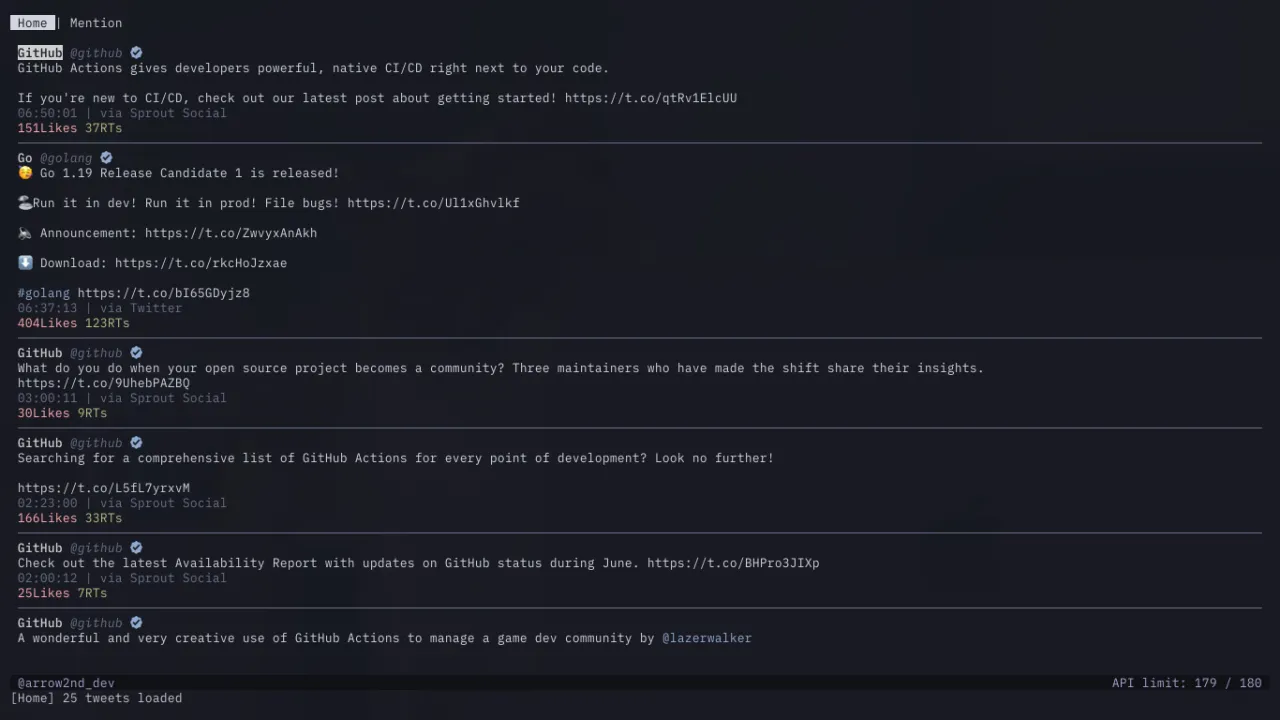Click verified badge on open source community tweet

(x=136, y=353)
